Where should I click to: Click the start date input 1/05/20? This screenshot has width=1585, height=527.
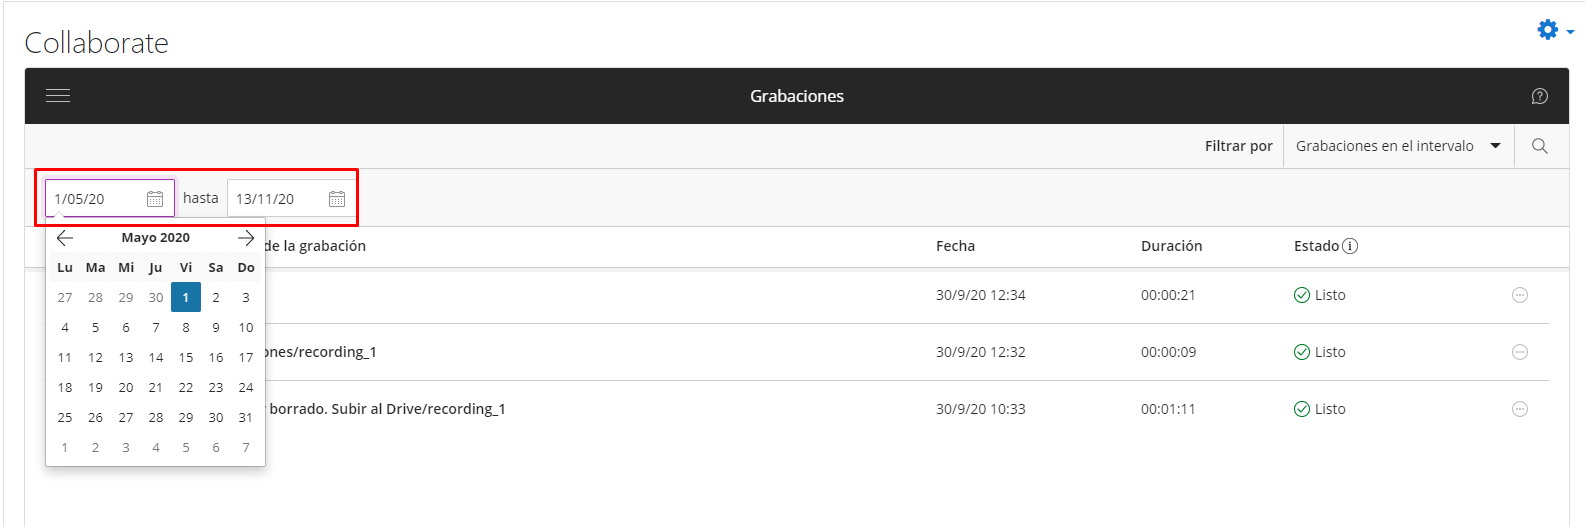tap(110, 198)
